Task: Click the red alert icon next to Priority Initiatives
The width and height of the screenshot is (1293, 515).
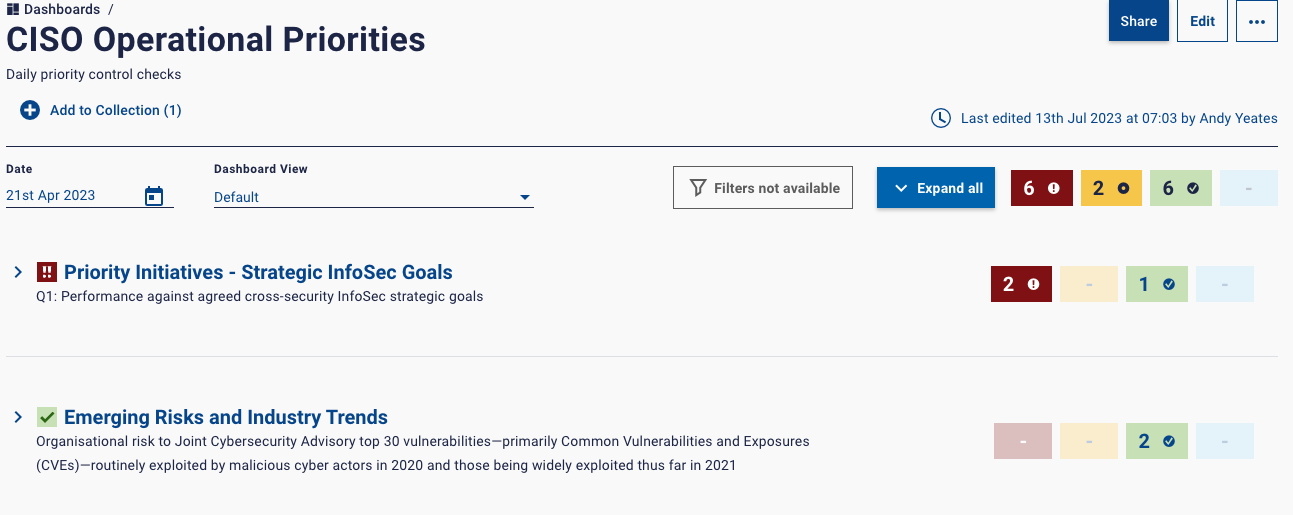Action: click(46, 272)
